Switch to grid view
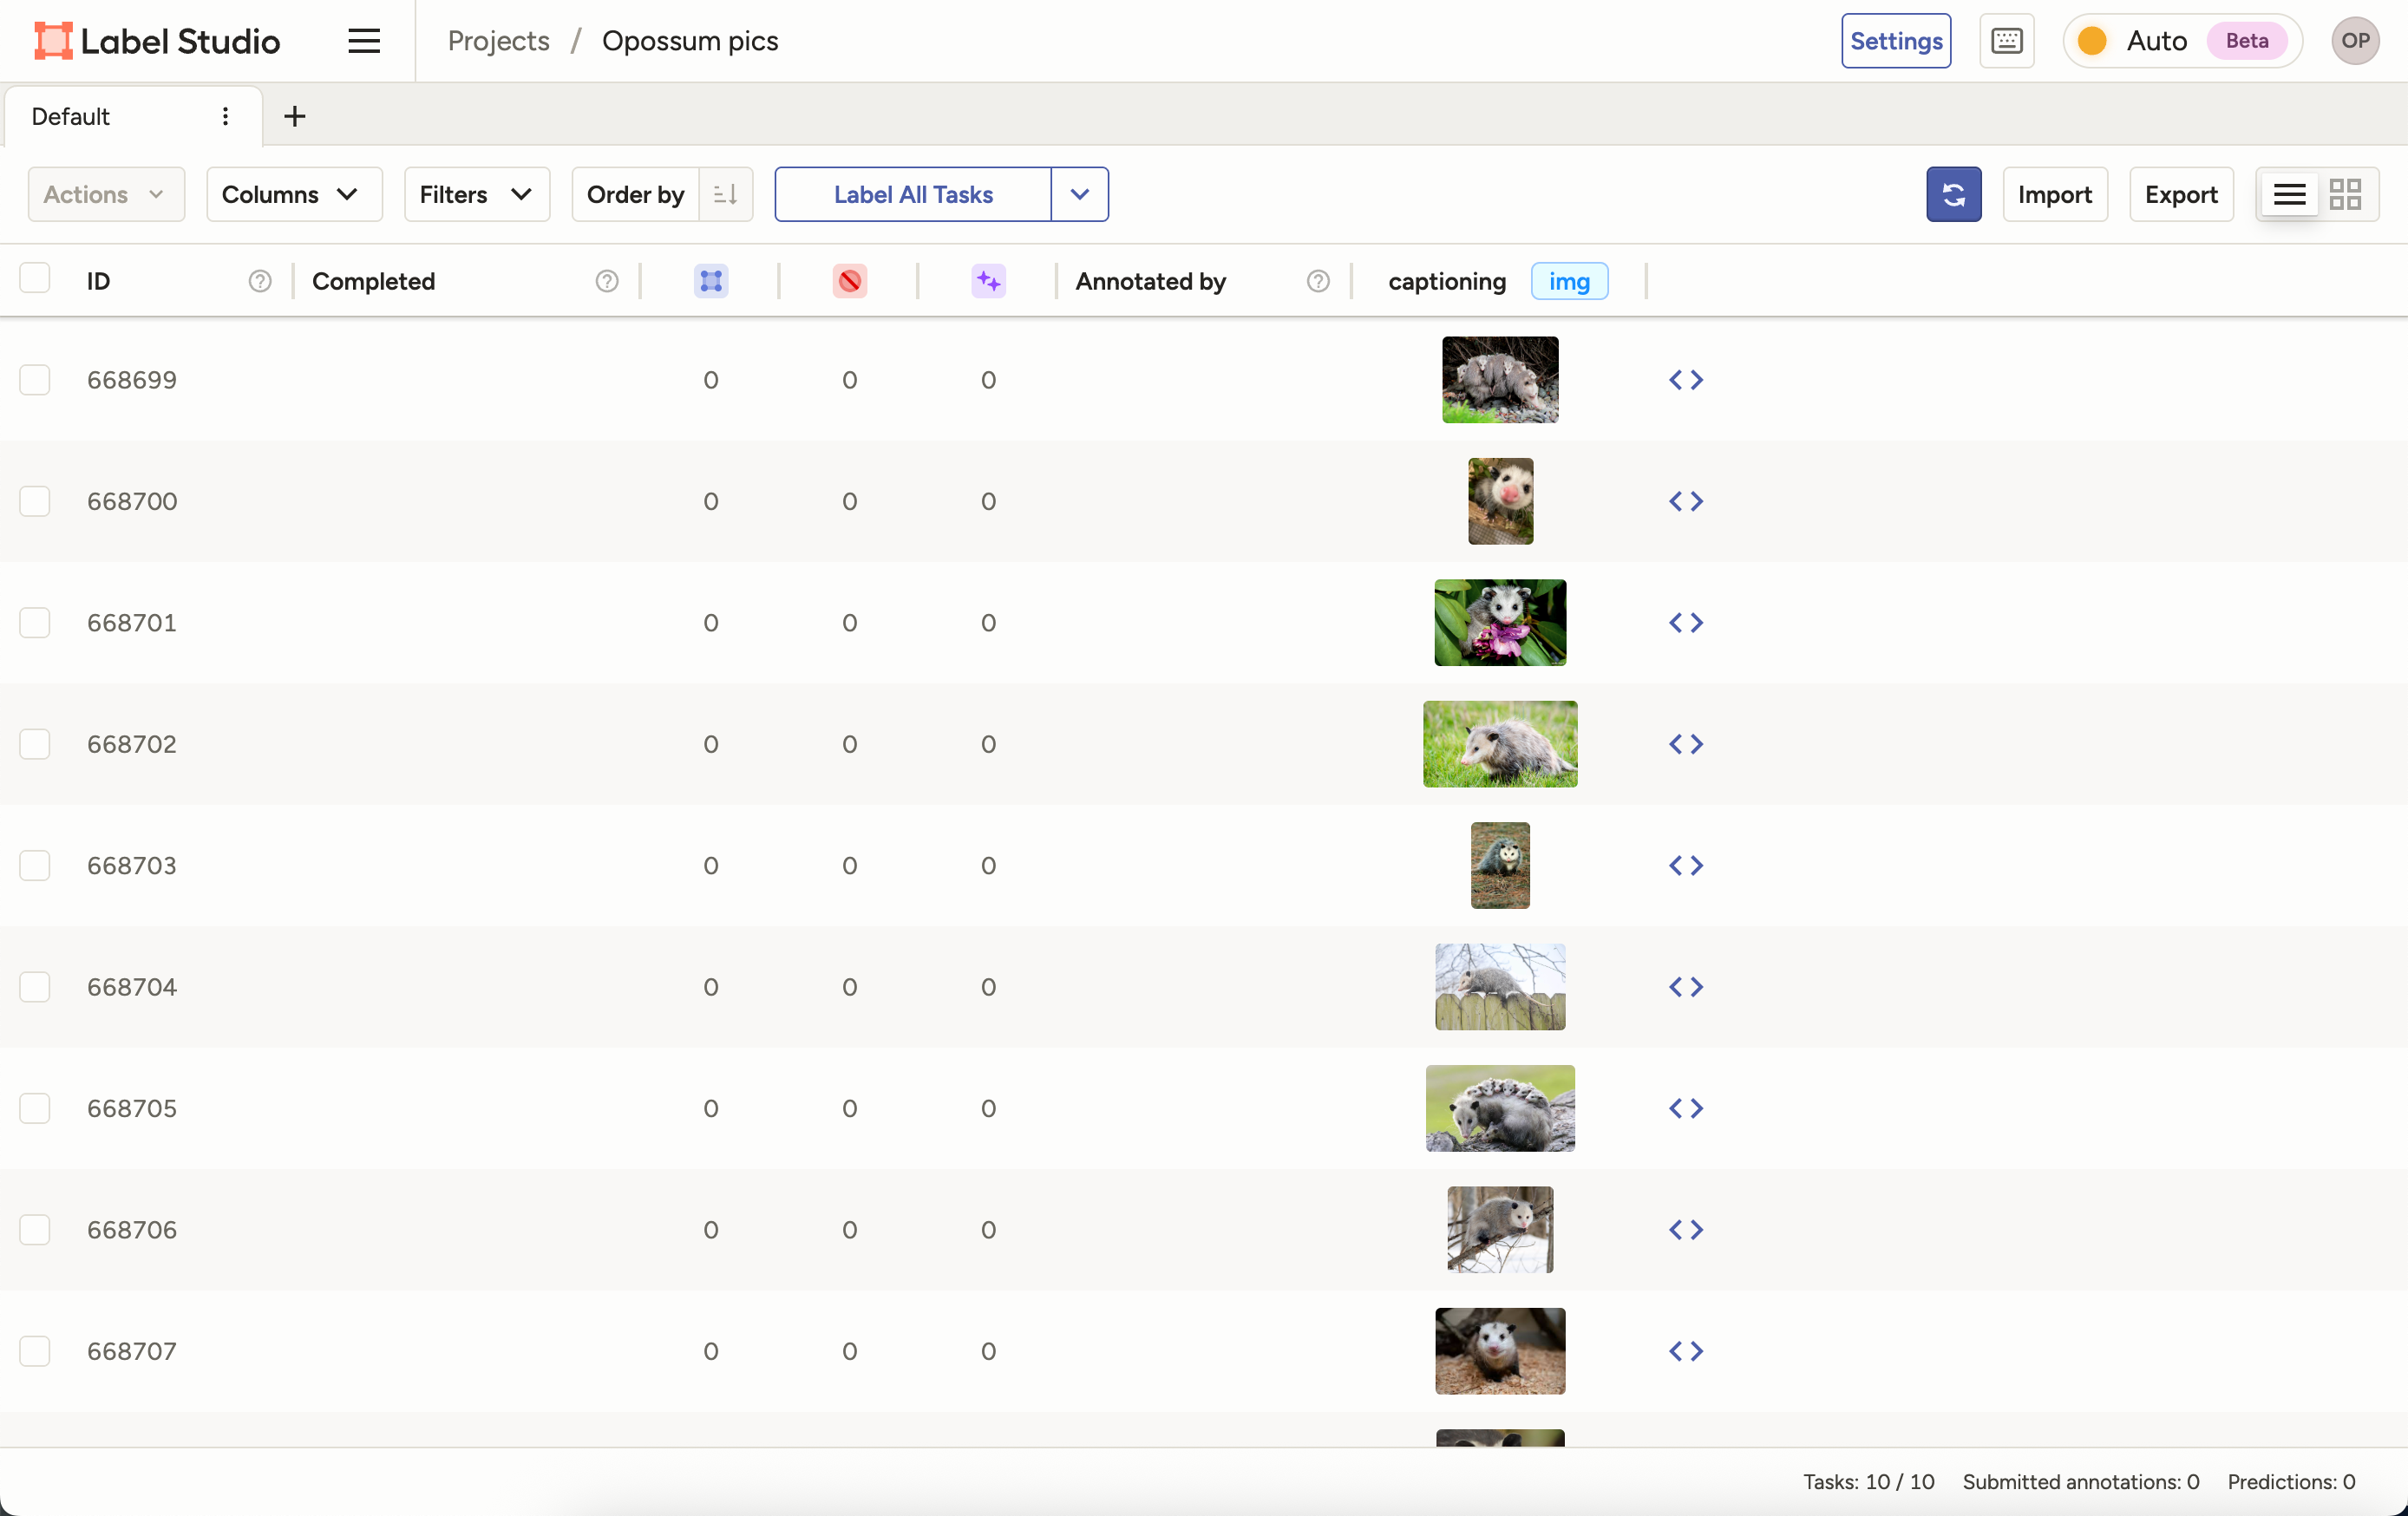This screenshot has width=2408, height=1516. click(x=2347, y=194)
